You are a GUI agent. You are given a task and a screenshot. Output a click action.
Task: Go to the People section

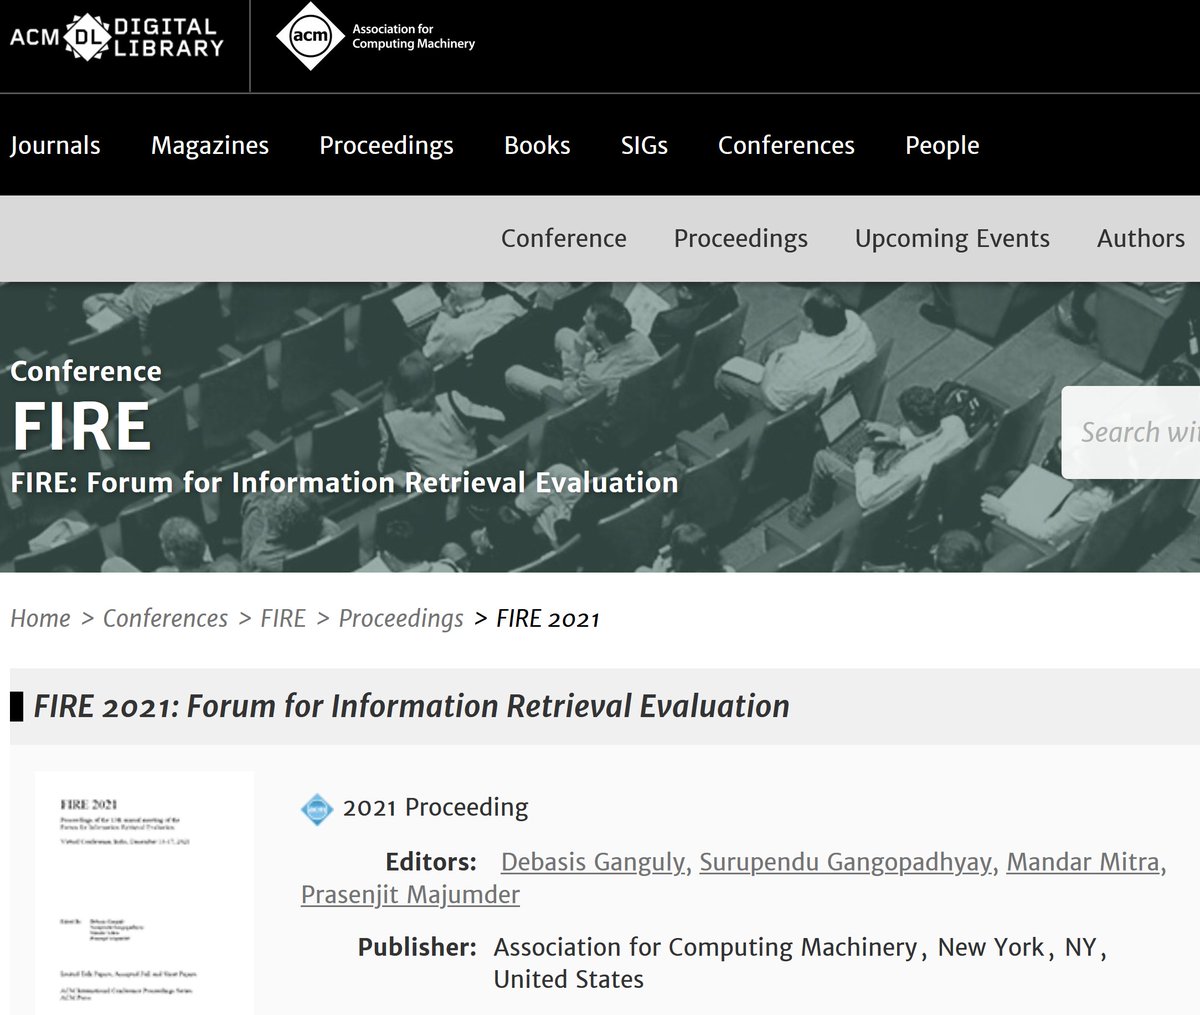click(x=942, y=146)
